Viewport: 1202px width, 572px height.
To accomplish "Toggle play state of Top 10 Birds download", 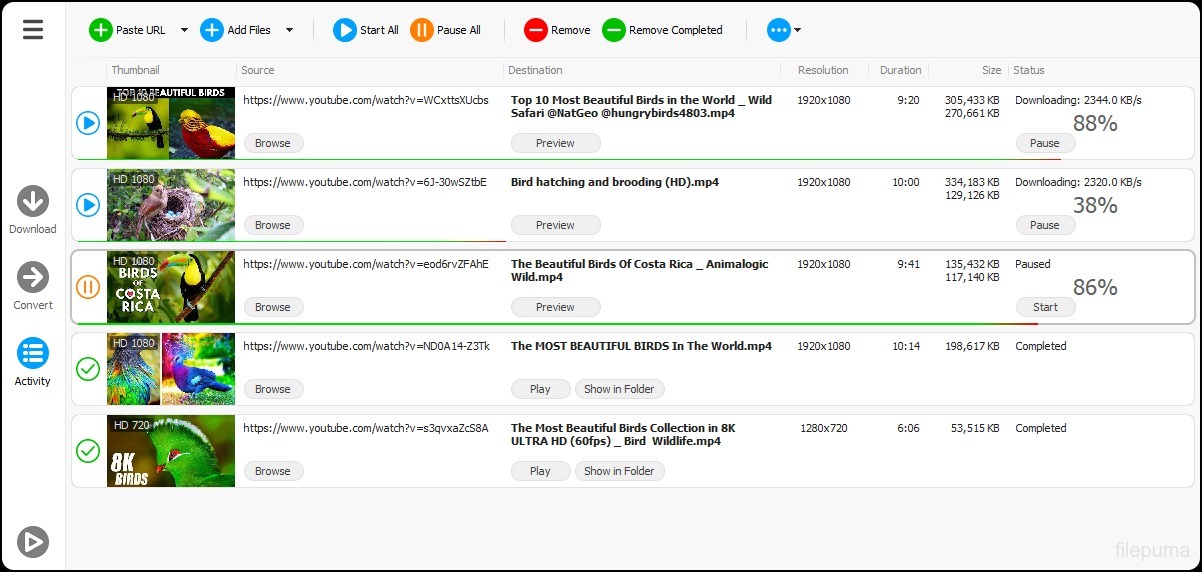I will coord(88,123).
